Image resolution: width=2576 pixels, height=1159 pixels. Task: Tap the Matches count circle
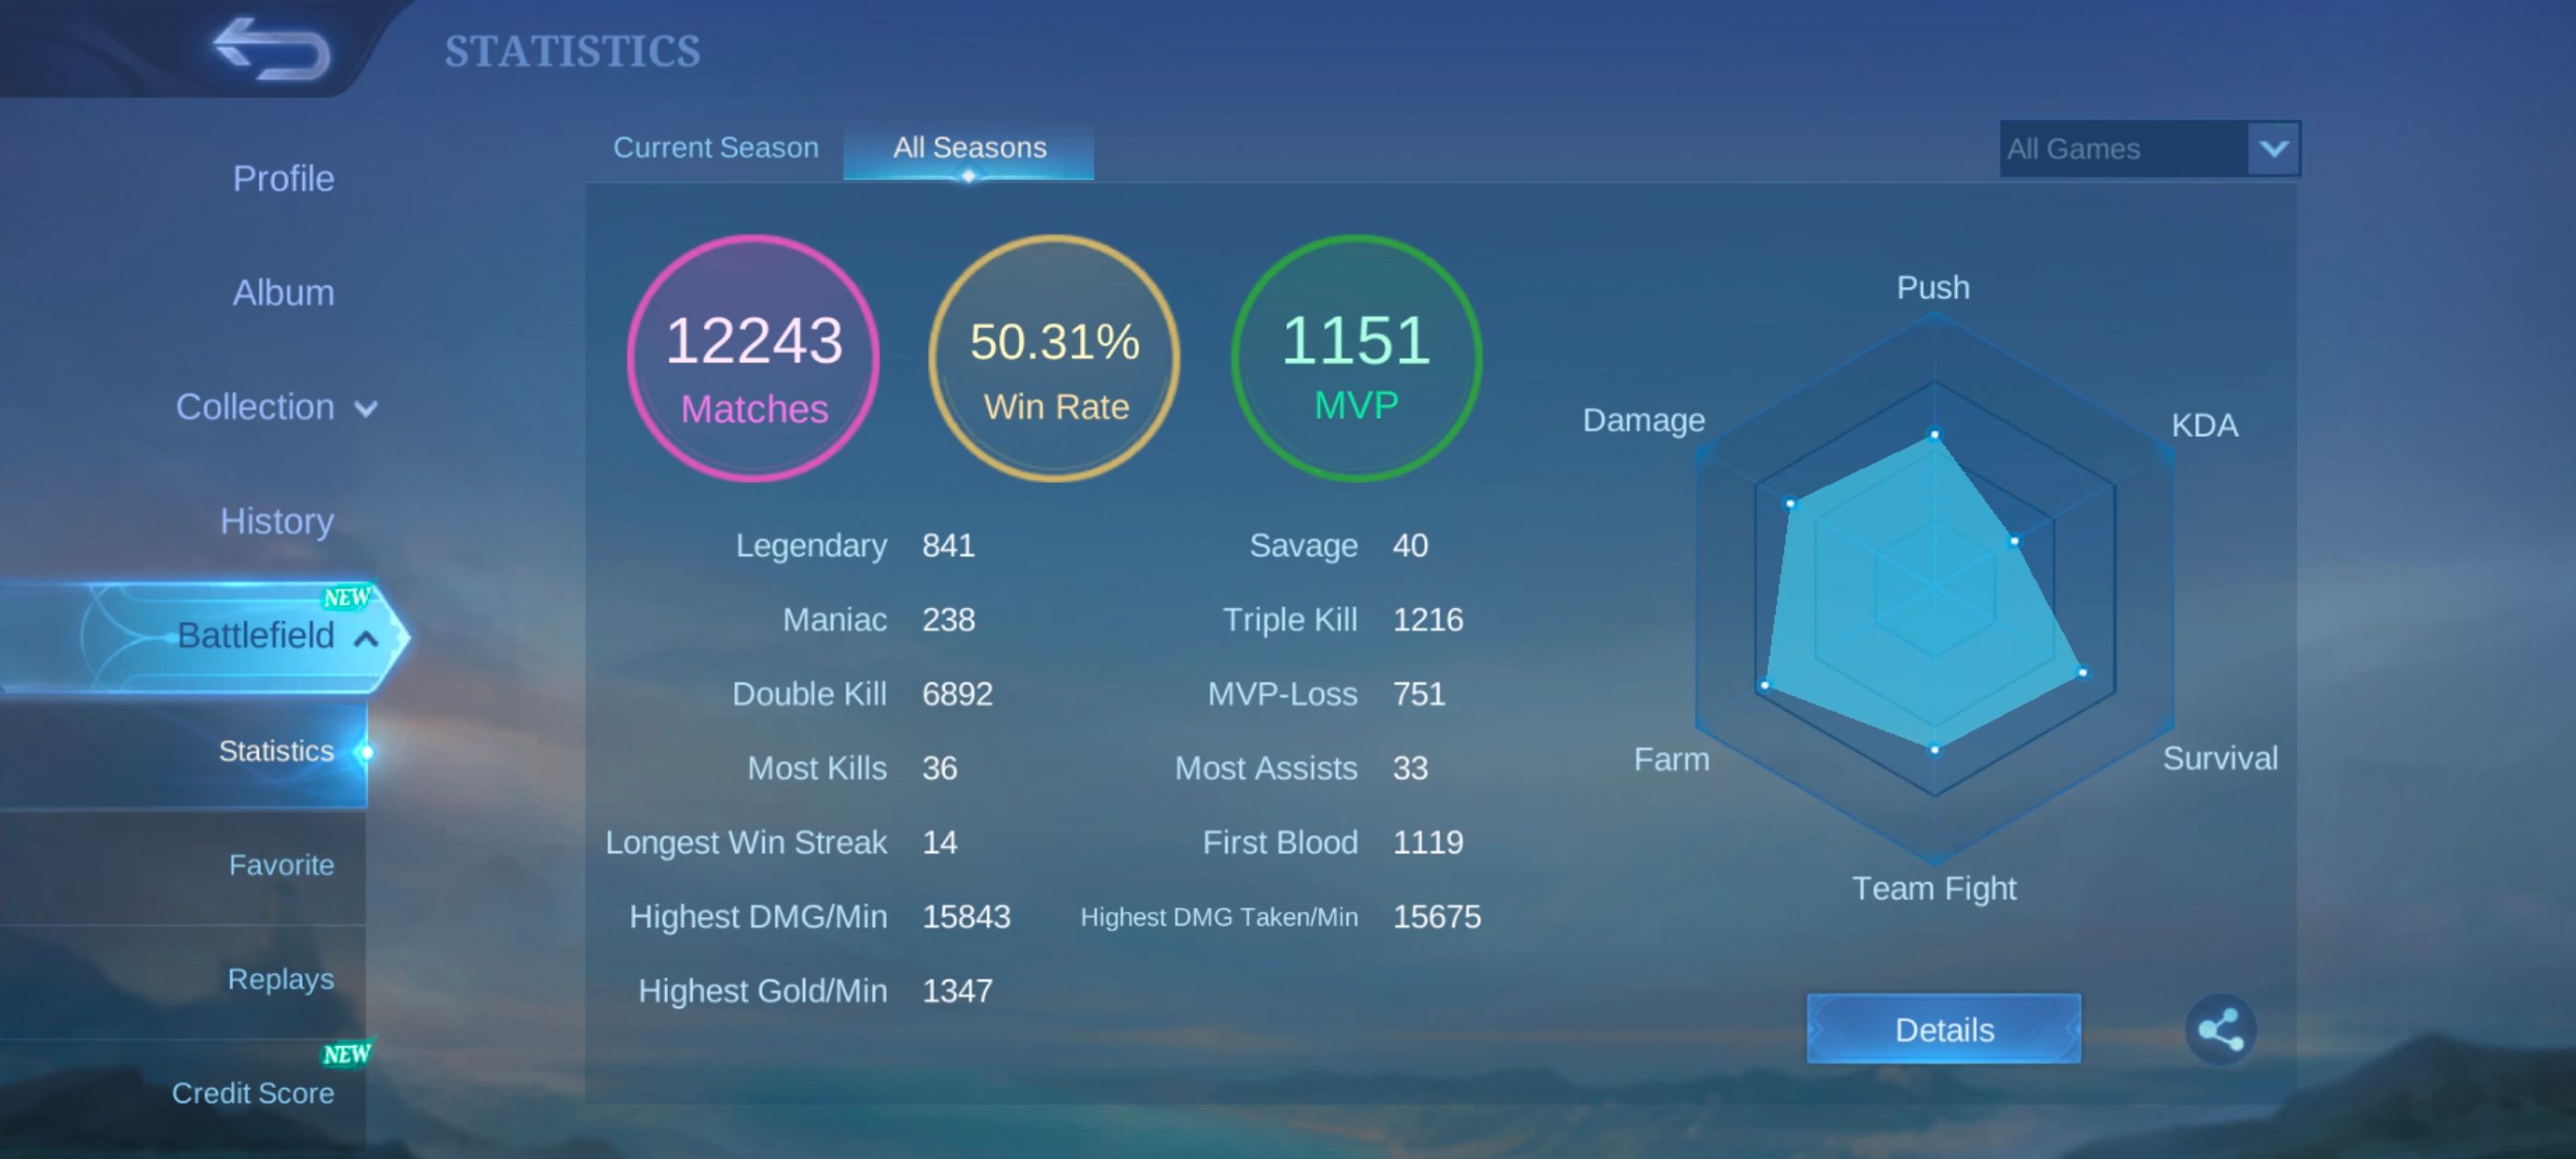tap(753, 359)
